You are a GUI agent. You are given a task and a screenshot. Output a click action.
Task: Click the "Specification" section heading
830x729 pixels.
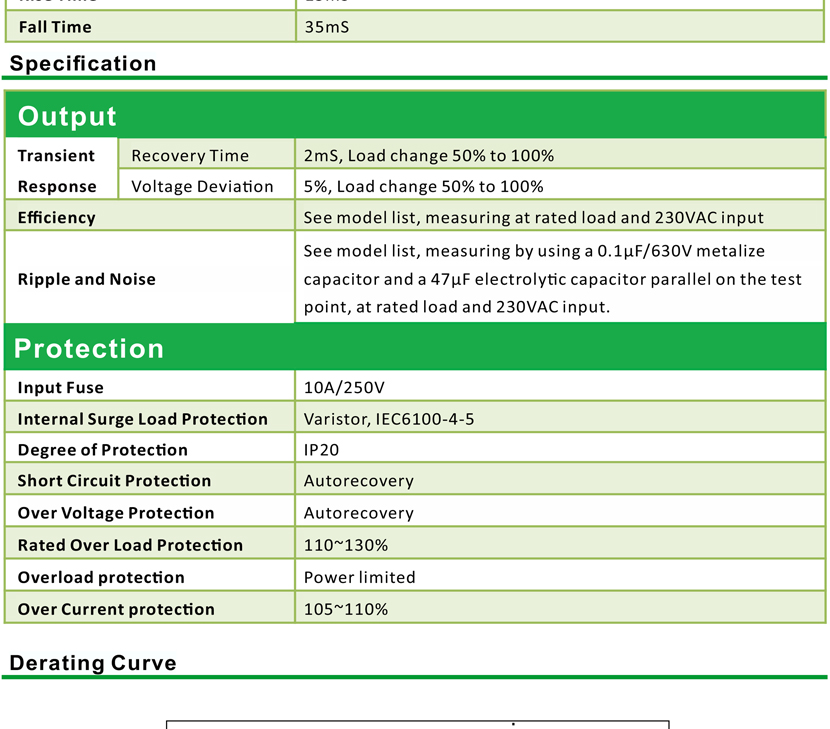click(83, 64)
